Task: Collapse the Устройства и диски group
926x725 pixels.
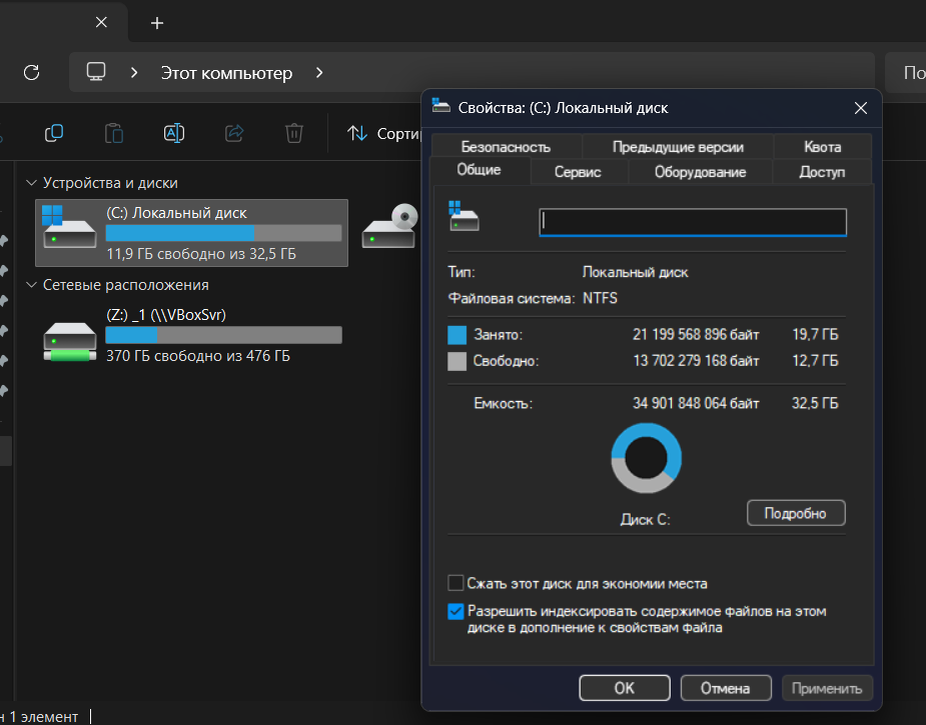Action: 31,183
